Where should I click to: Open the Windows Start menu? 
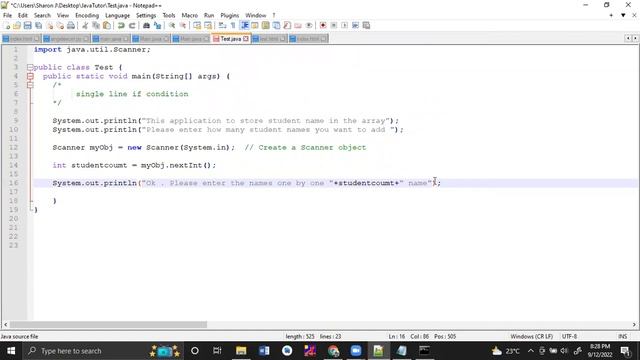(x=11, y=351)
